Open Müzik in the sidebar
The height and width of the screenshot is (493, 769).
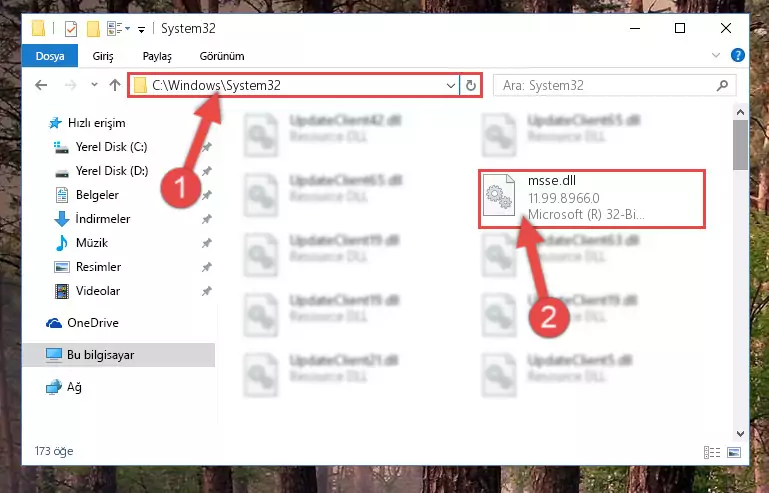pos(92,243)
